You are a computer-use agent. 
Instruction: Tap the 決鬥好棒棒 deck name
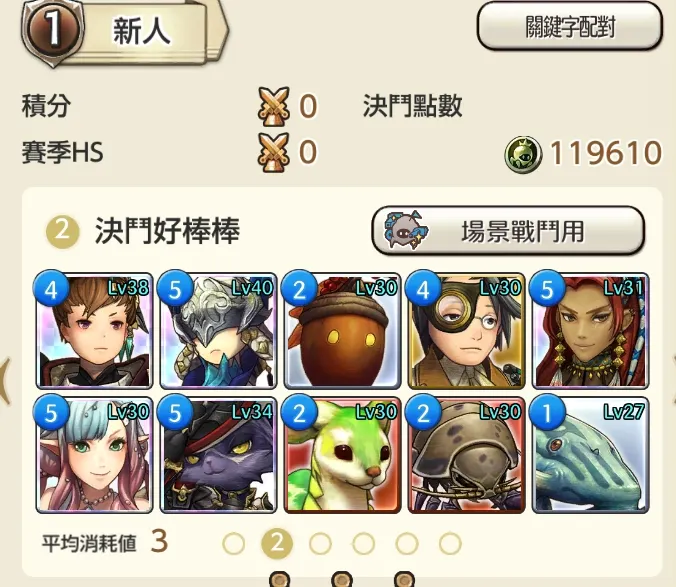167,231
